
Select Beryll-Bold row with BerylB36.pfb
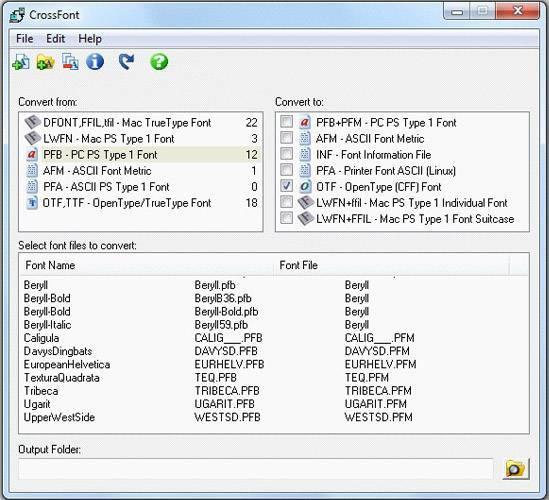click(274, 298)
